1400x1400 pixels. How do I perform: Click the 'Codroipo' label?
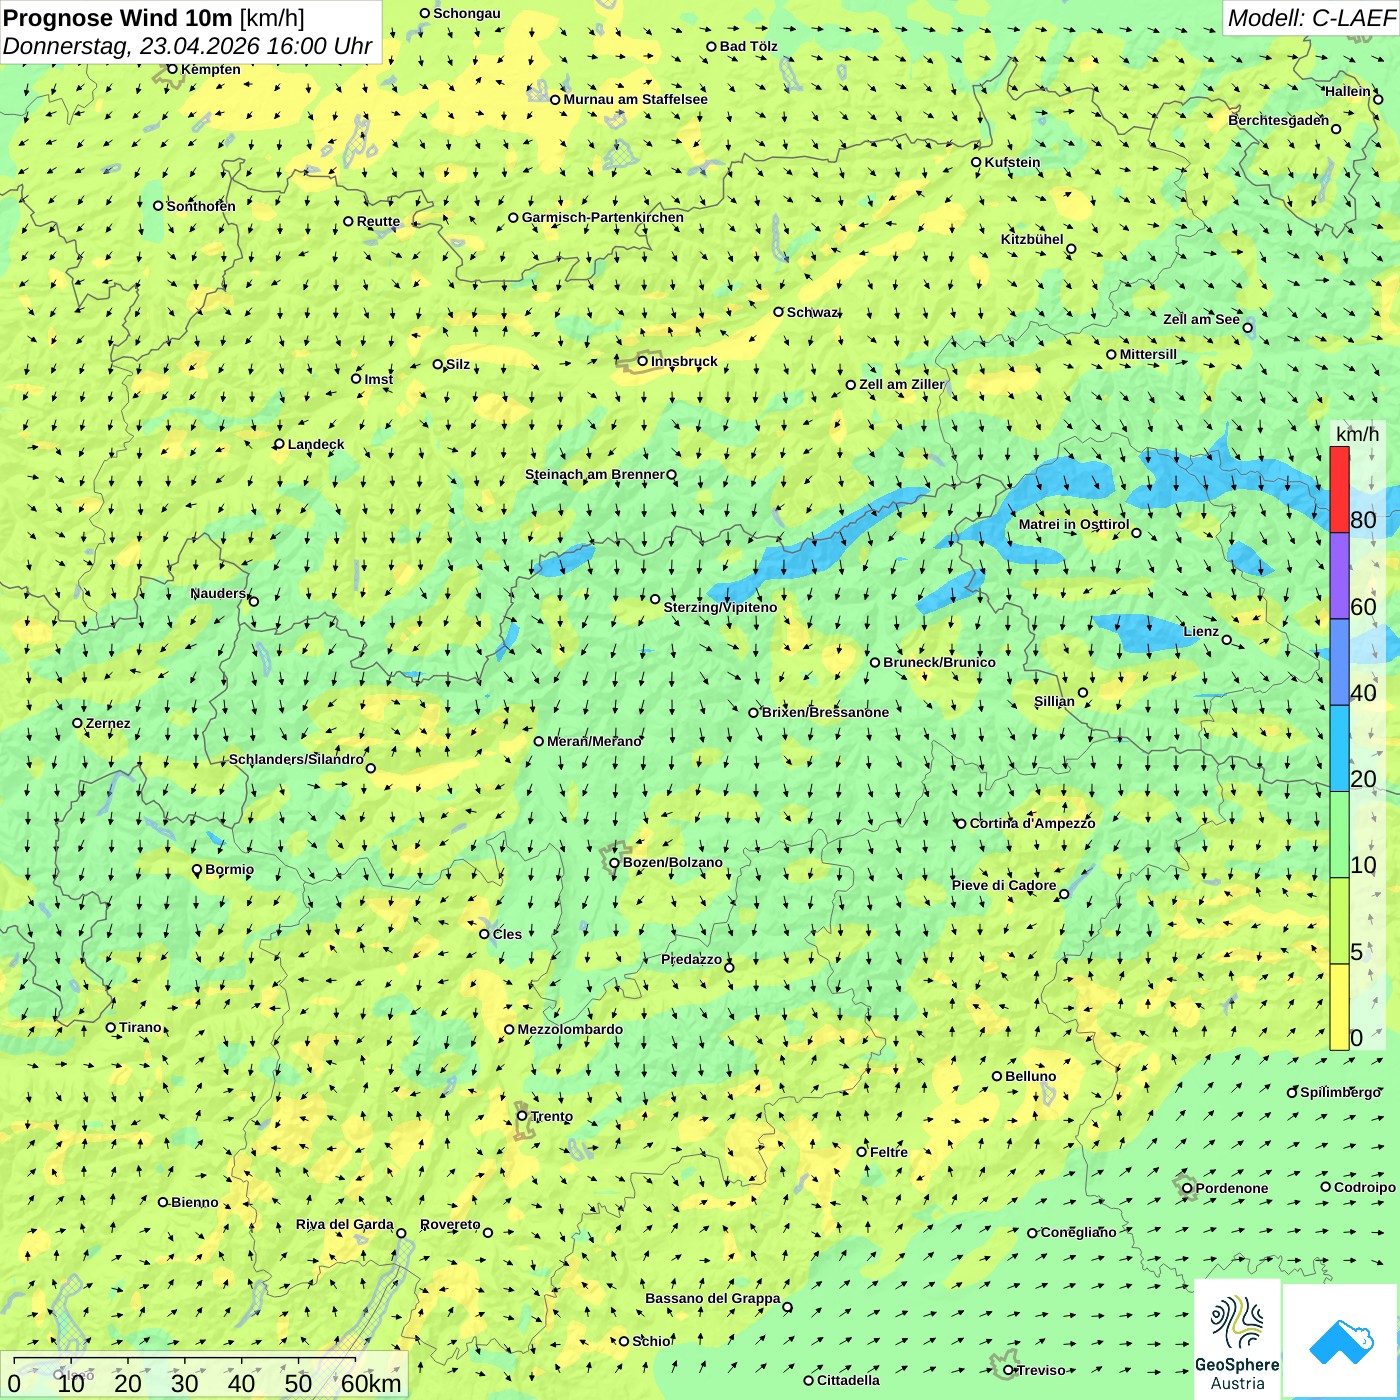[x=1364, y=1187]
